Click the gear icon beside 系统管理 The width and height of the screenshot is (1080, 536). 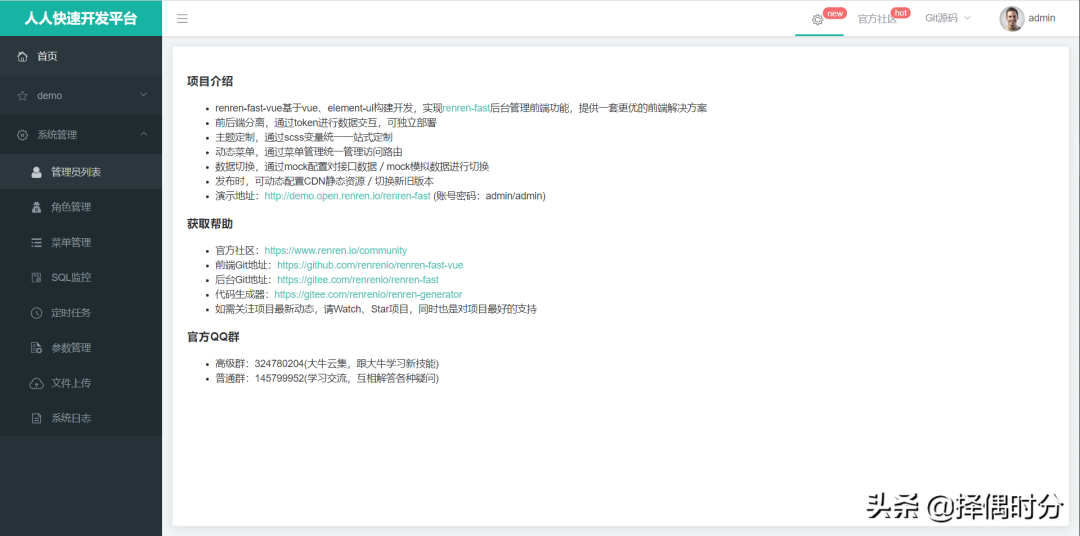point(22,135)
